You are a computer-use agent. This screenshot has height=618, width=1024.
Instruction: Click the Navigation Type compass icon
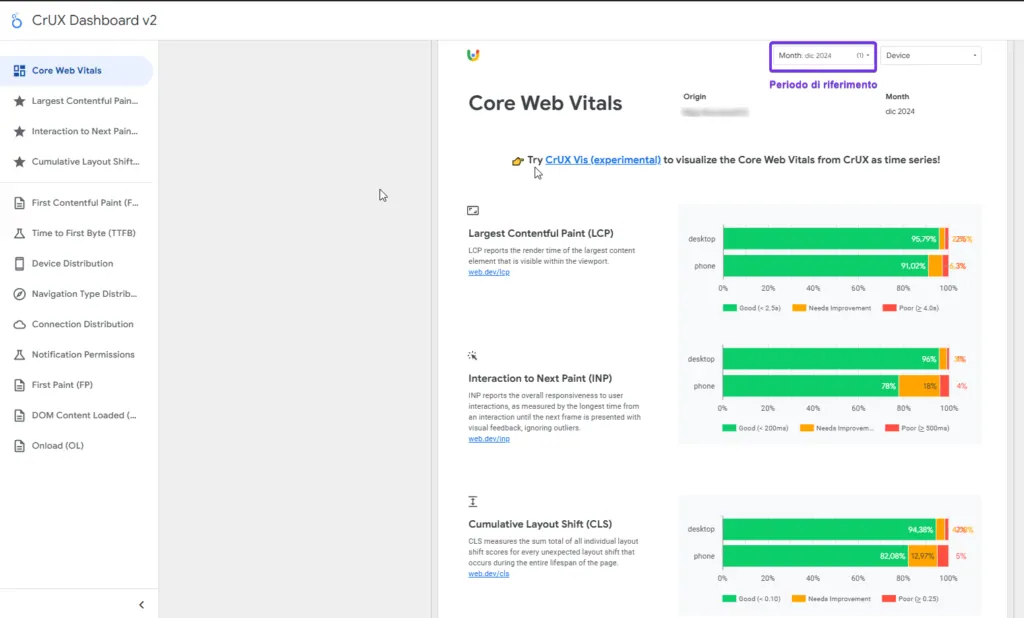20,294
